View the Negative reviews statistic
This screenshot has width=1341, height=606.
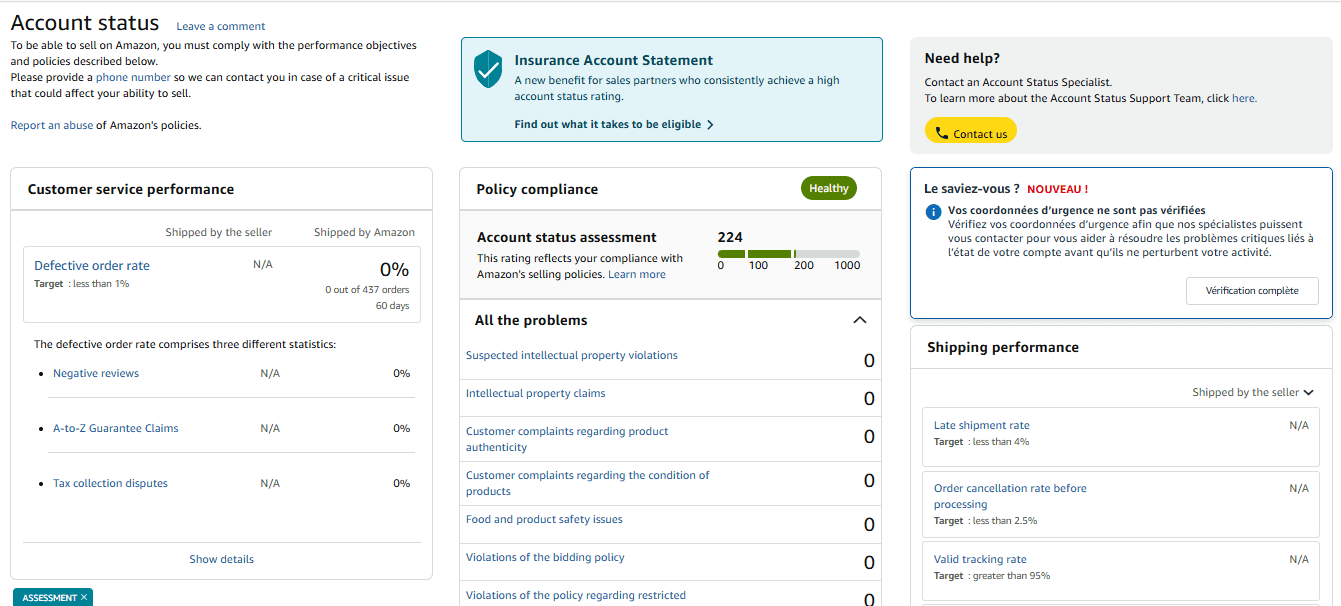(96, 372)
